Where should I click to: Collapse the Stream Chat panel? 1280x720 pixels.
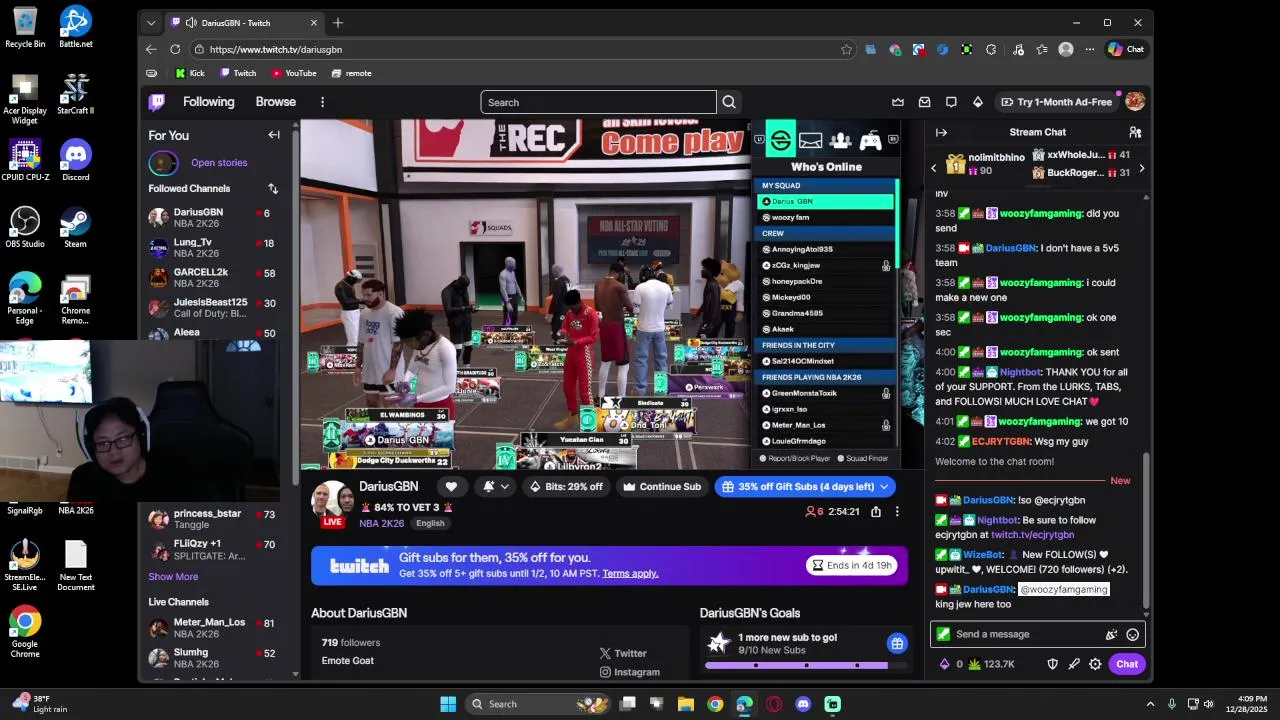pyautogui.click(x=941, y=132)
